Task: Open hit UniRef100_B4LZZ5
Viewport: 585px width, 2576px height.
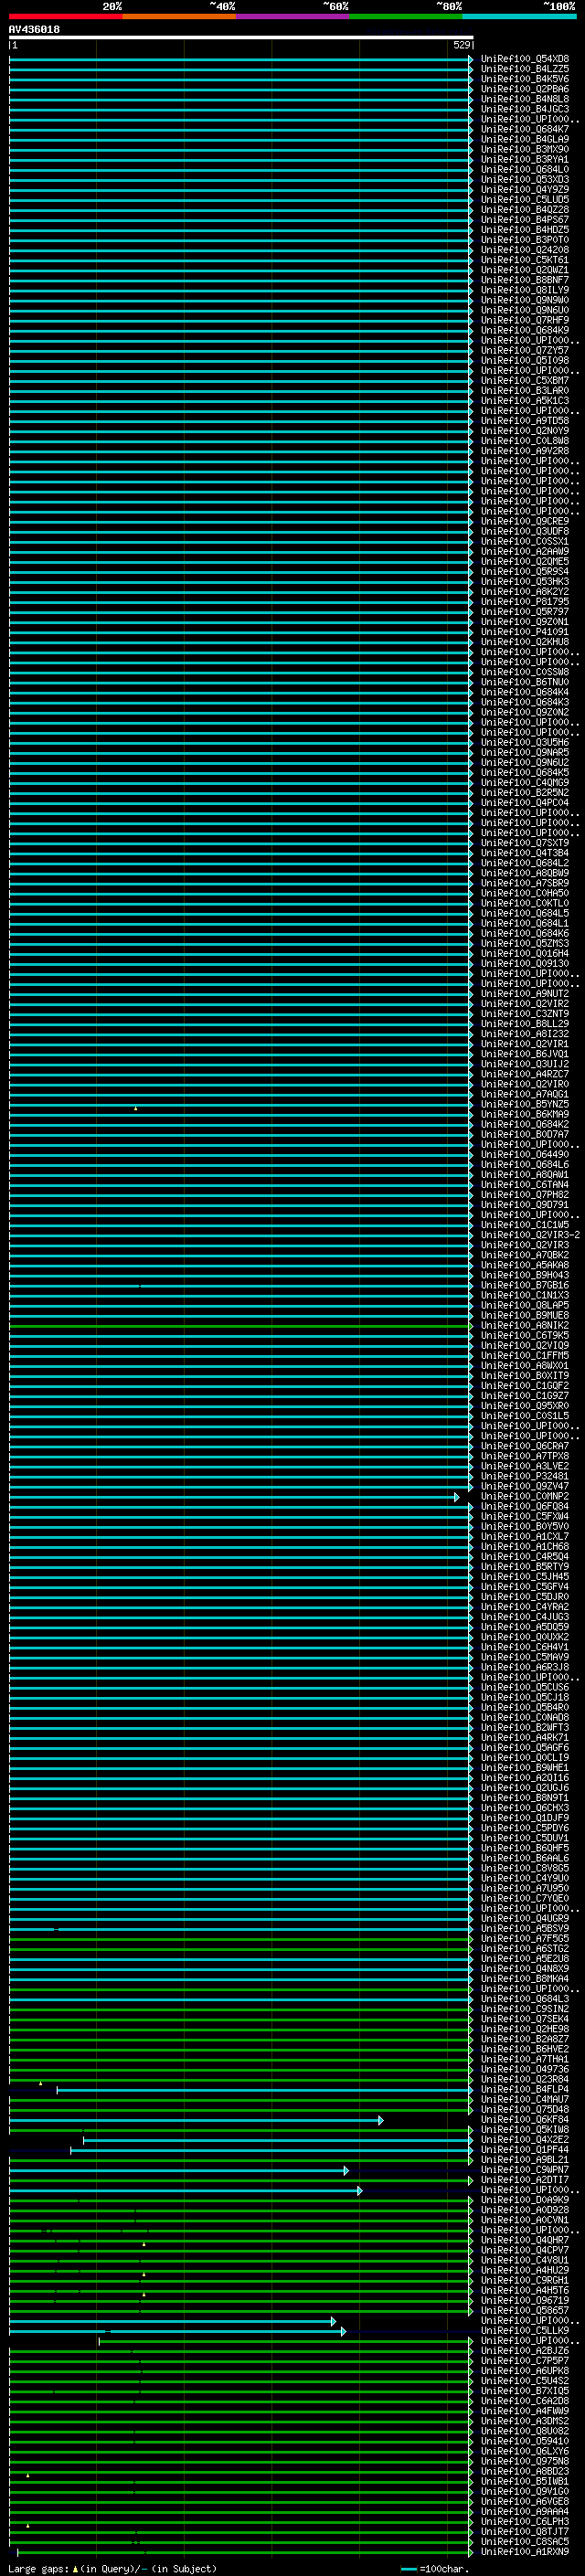Action: [525, 69]
